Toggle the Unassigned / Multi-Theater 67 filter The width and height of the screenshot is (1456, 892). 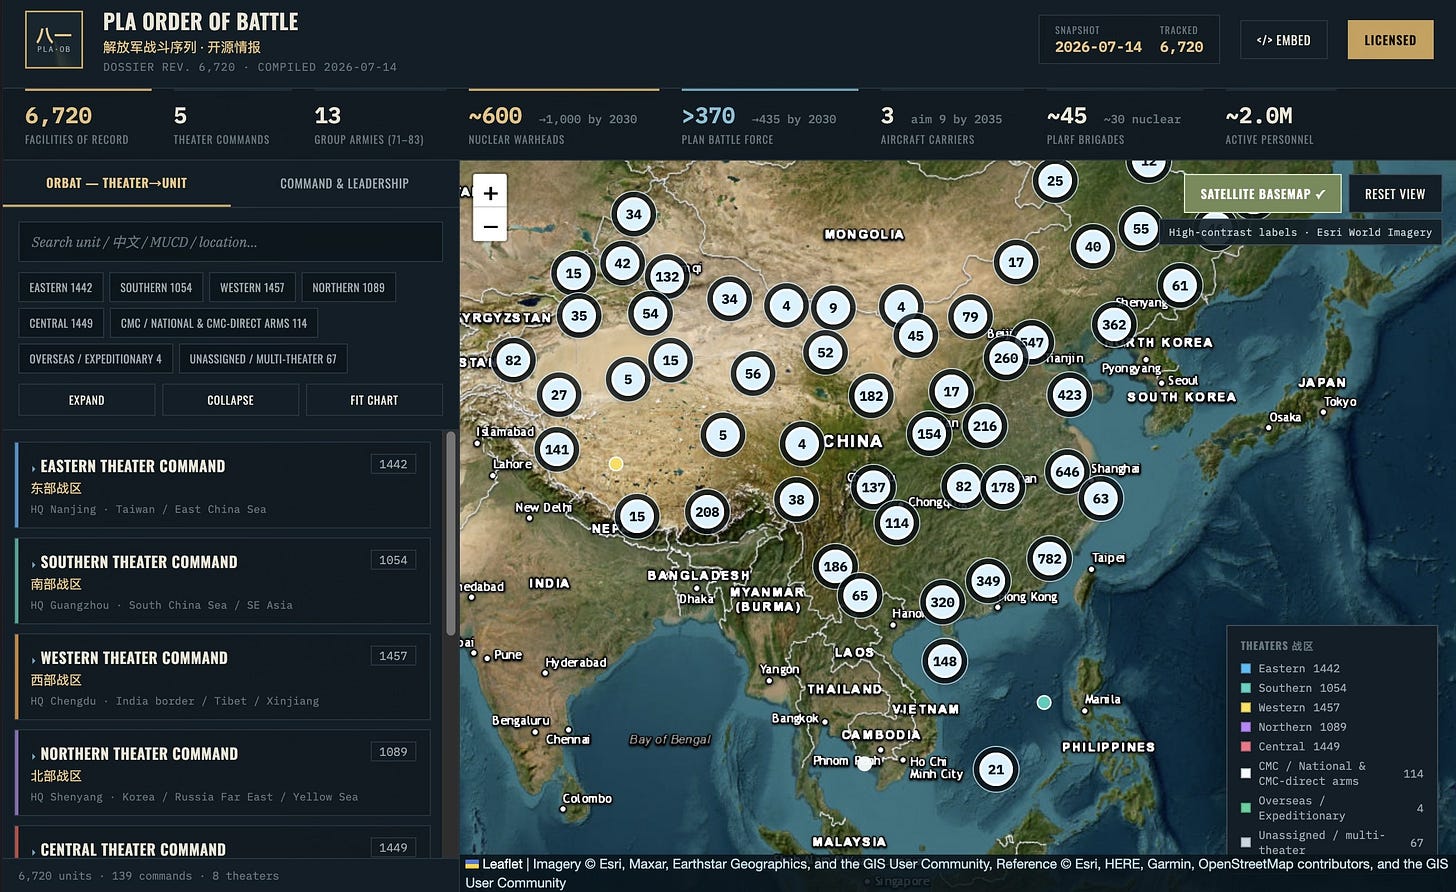point(263,359)
